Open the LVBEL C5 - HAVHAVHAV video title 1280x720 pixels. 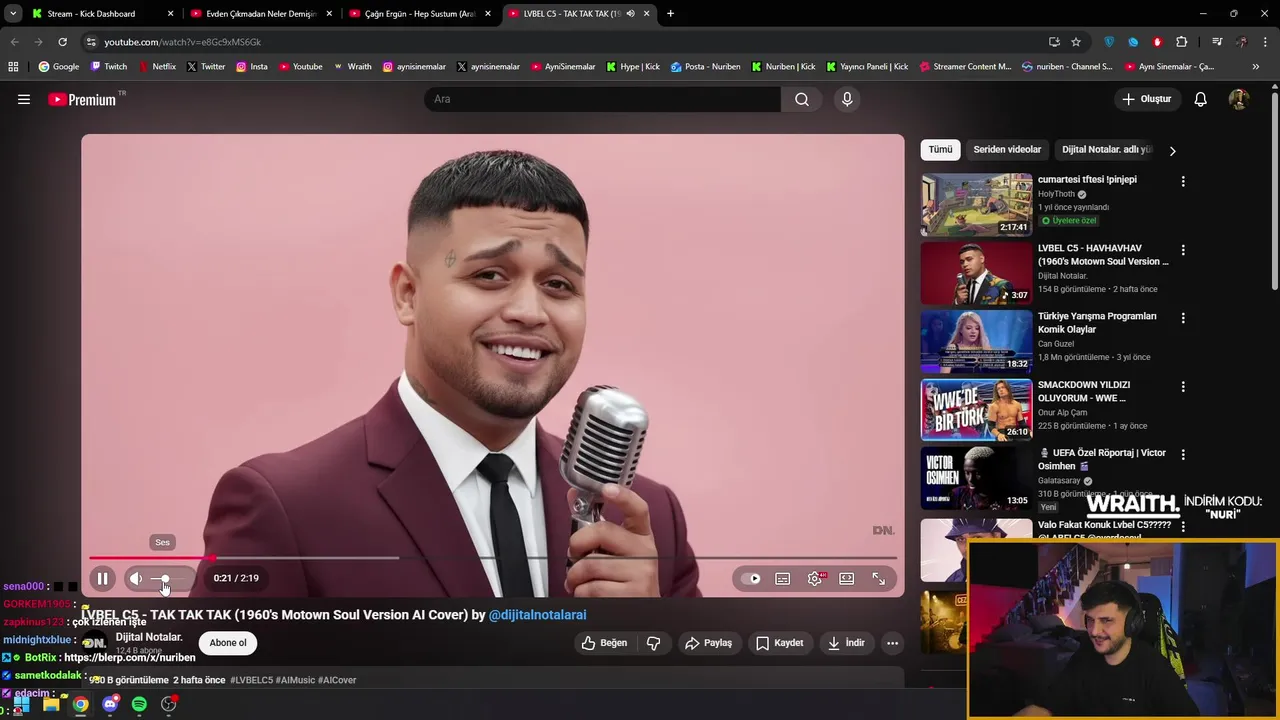tap(1103, 255)
